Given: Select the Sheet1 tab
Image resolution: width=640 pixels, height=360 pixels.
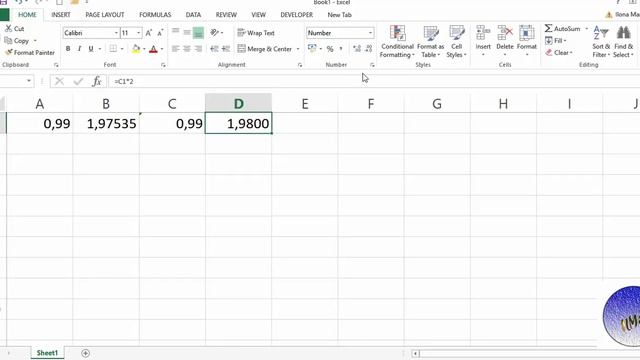Looking at the screenshot, I should pyautogui.click(x=47, y=353).
